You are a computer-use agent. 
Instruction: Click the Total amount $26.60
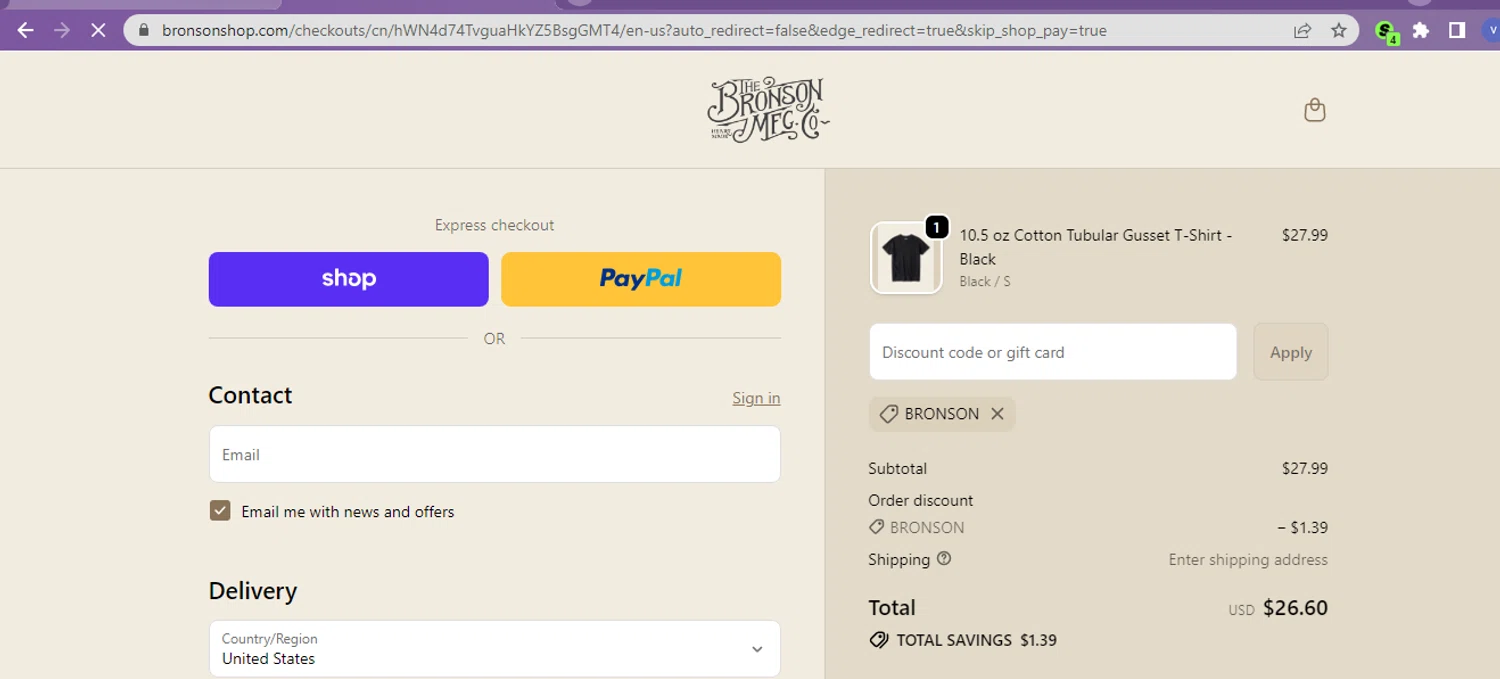point(1295,608)
